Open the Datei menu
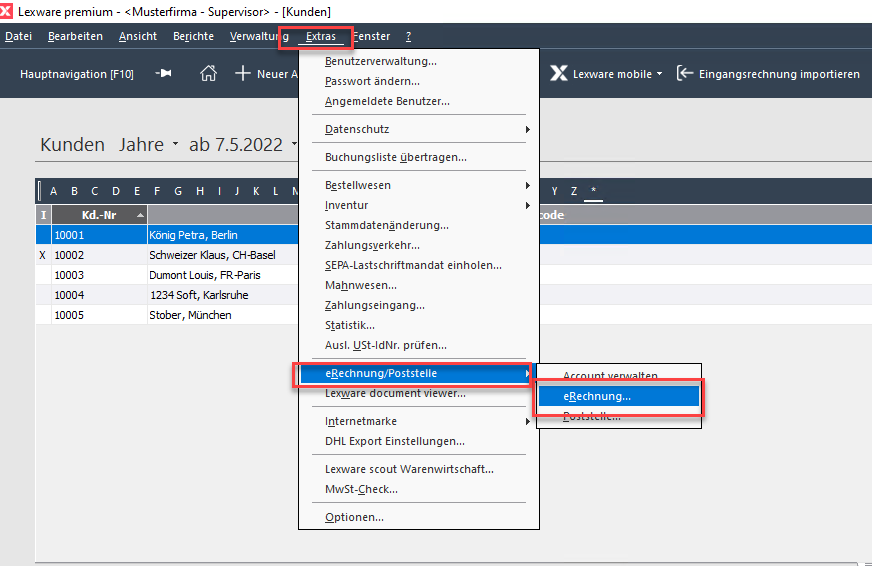The height and width of the screenshot is (566, 872). click(x=18, y=36)
